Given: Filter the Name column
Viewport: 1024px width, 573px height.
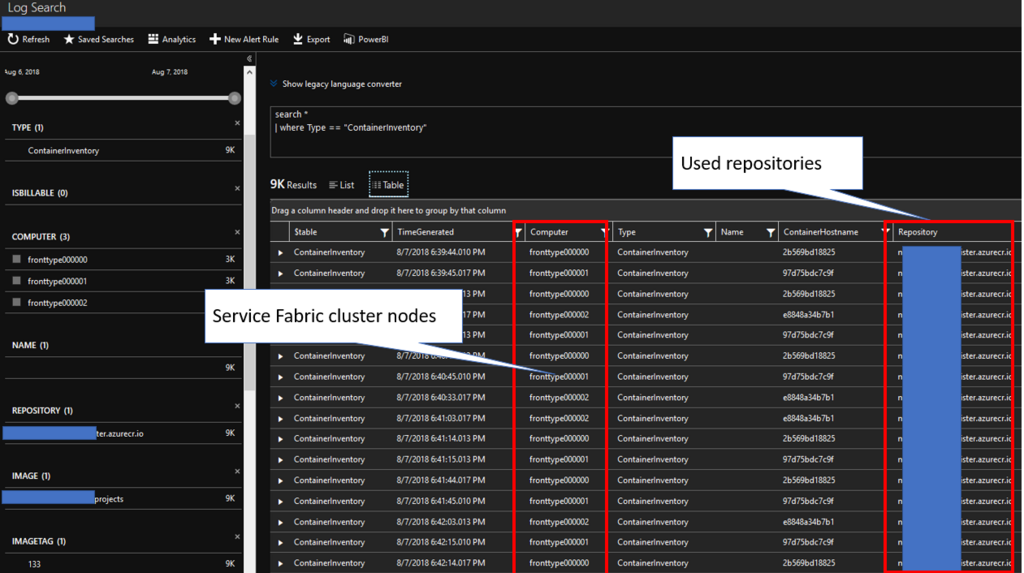Looking at the screenshot, I should pyautogui.click(x=771, y=233).
